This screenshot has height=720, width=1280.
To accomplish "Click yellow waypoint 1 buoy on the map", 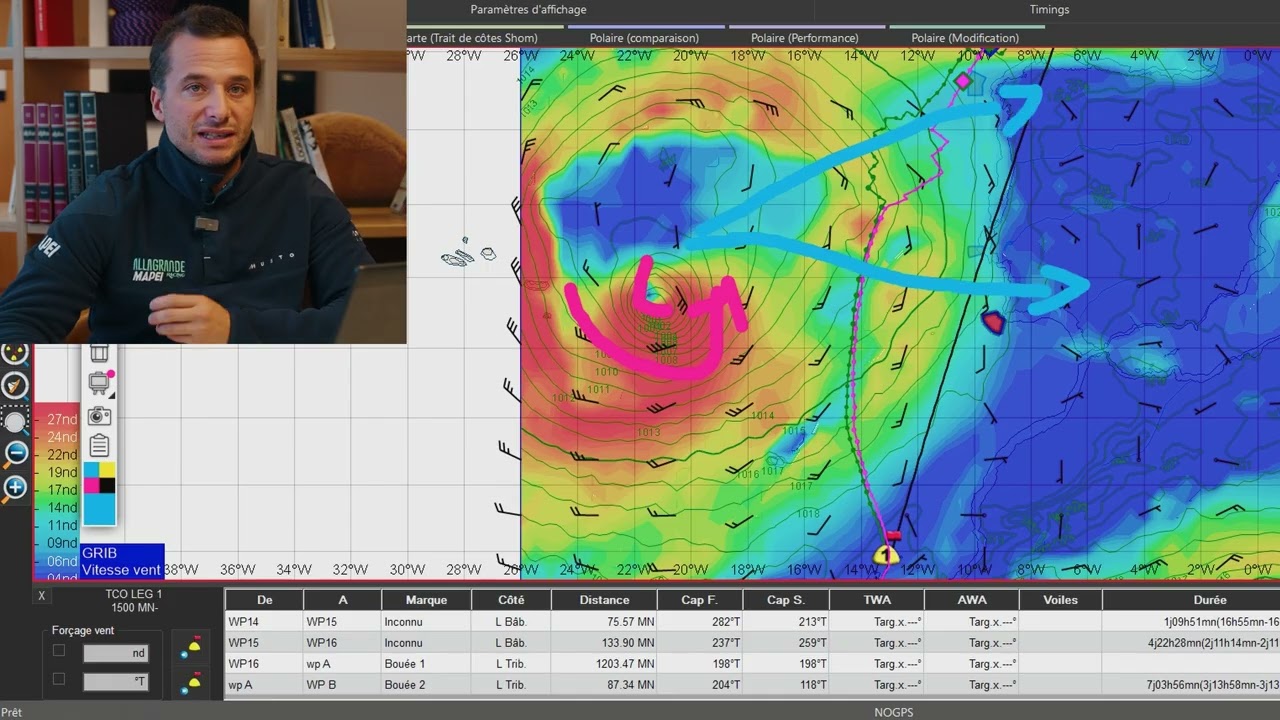I will pos(886,553).
